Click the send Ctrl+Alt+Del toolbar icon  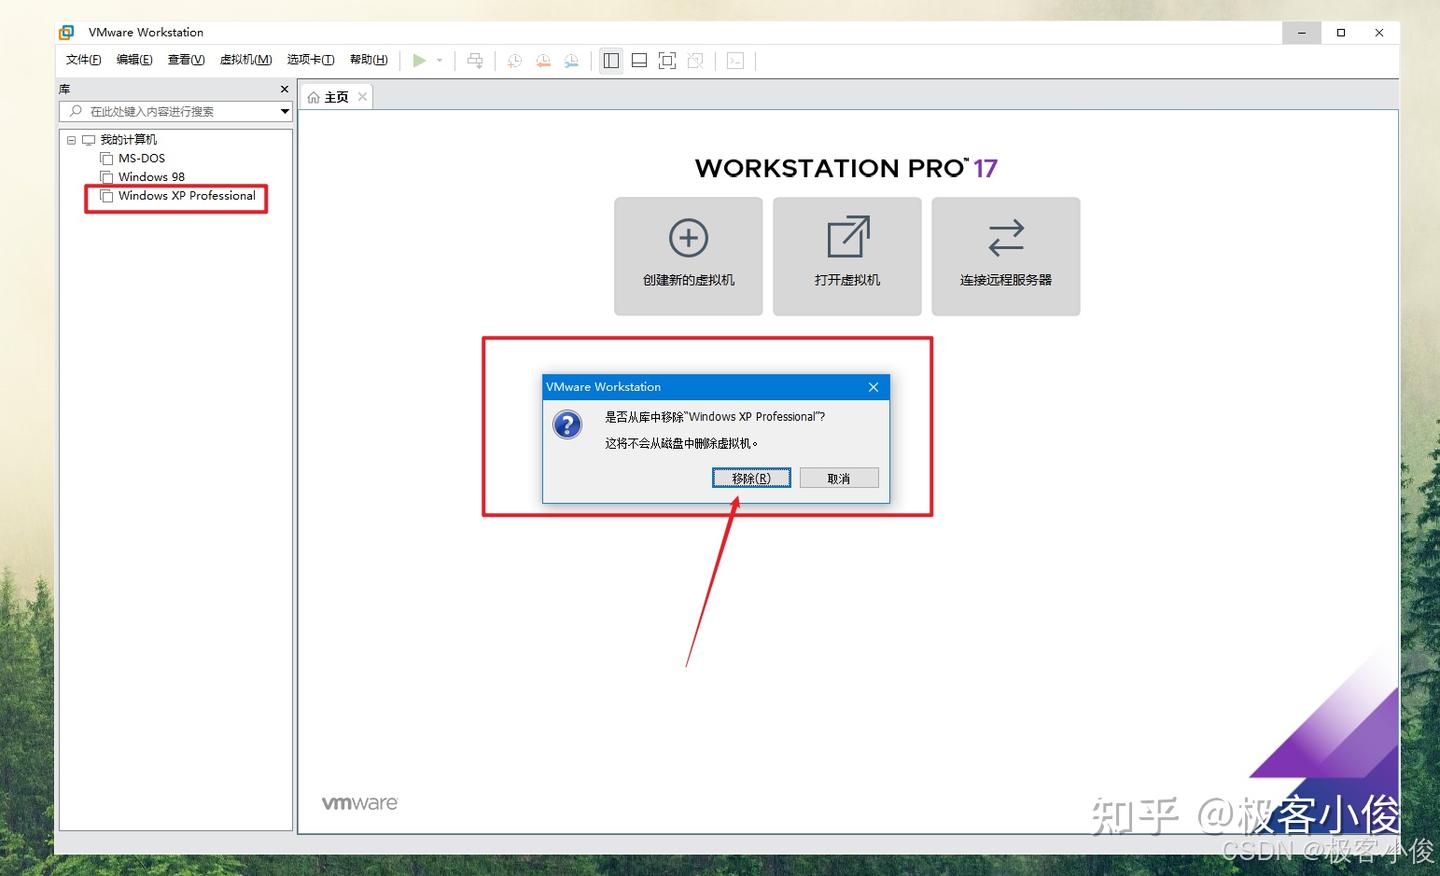coord(475,61)
